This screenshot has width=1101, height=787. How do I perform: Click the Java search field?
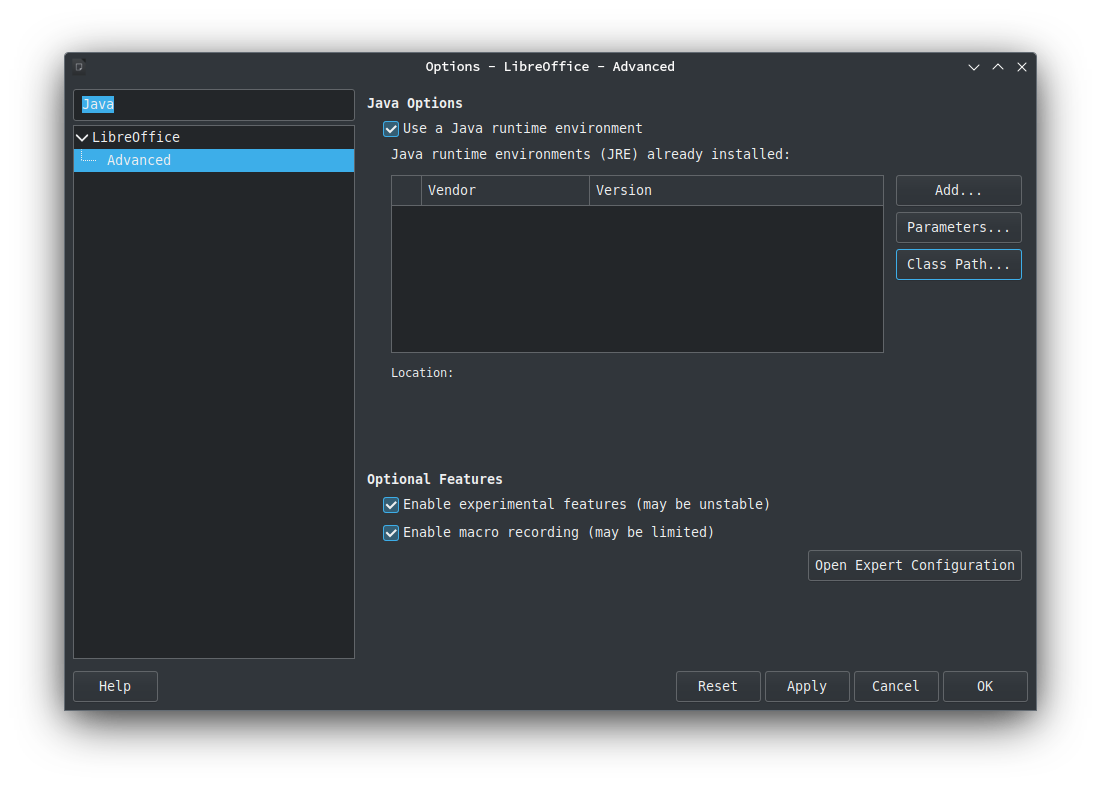[x=213, y=105]
